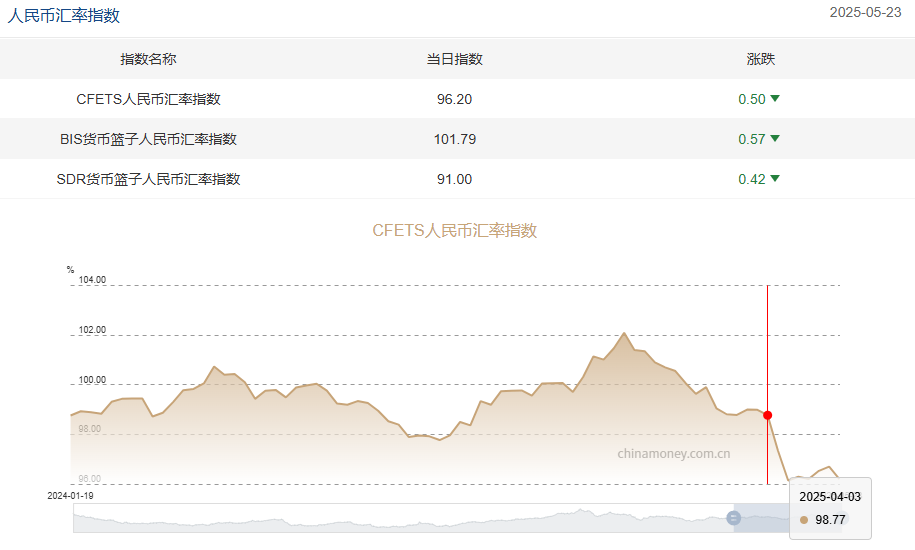Click the 101.79 index value
915x550 pixels.
point(454,139)
